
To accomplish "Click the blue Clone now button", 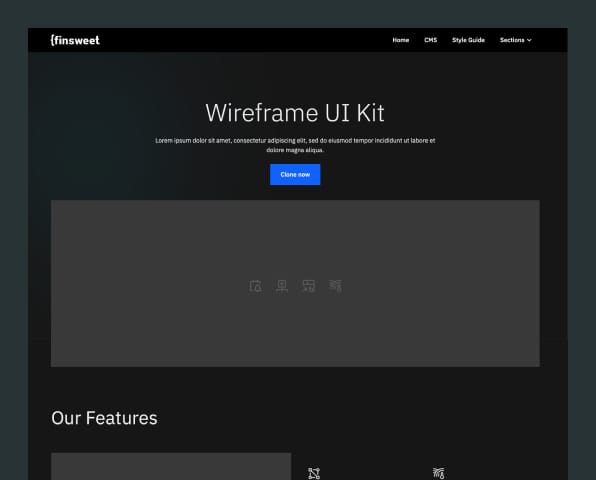I will click(295, 174).
